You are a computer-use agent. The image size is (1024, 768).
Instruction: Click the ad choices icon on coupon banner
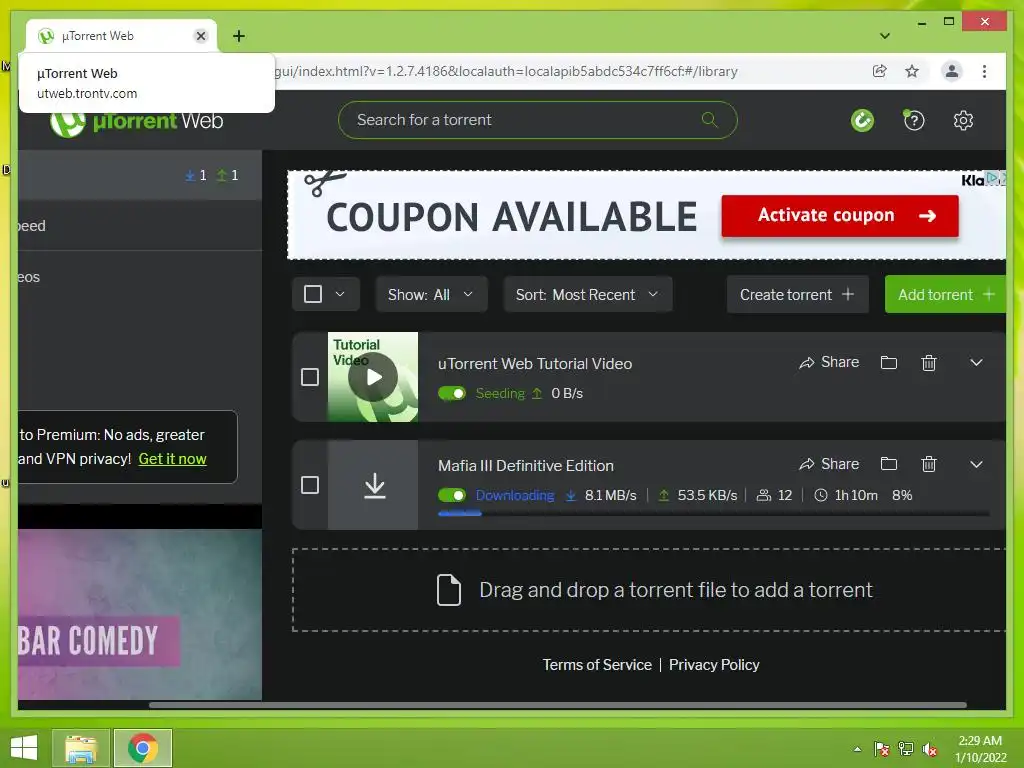pos(993,178)
